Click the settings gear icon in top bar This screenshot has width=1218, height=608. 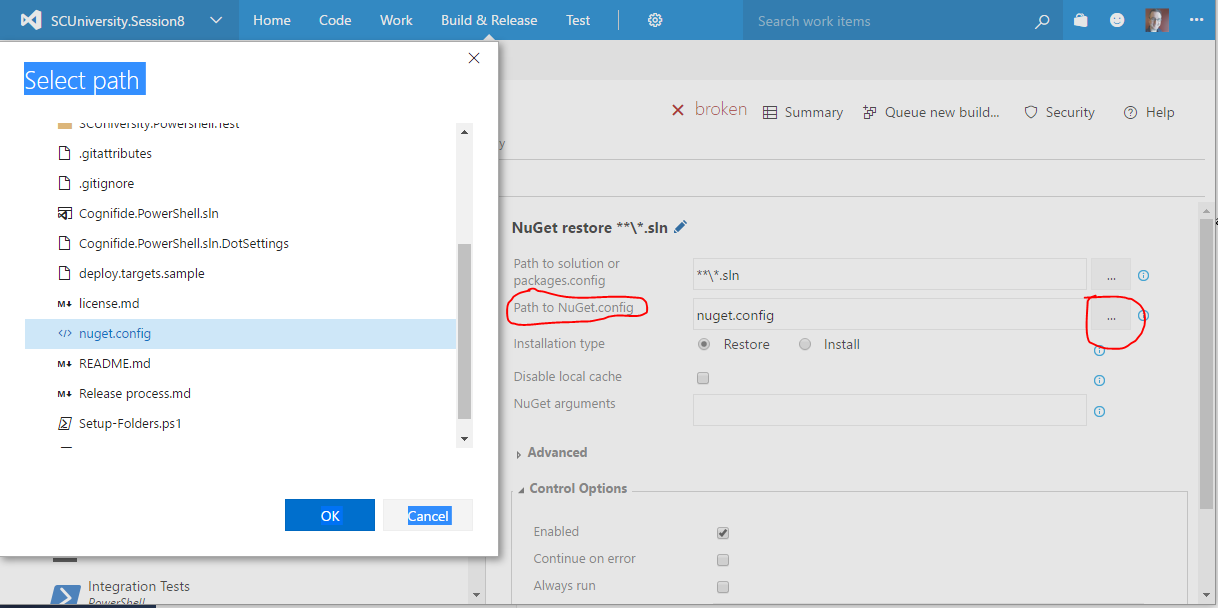click(x=655, y=20)
